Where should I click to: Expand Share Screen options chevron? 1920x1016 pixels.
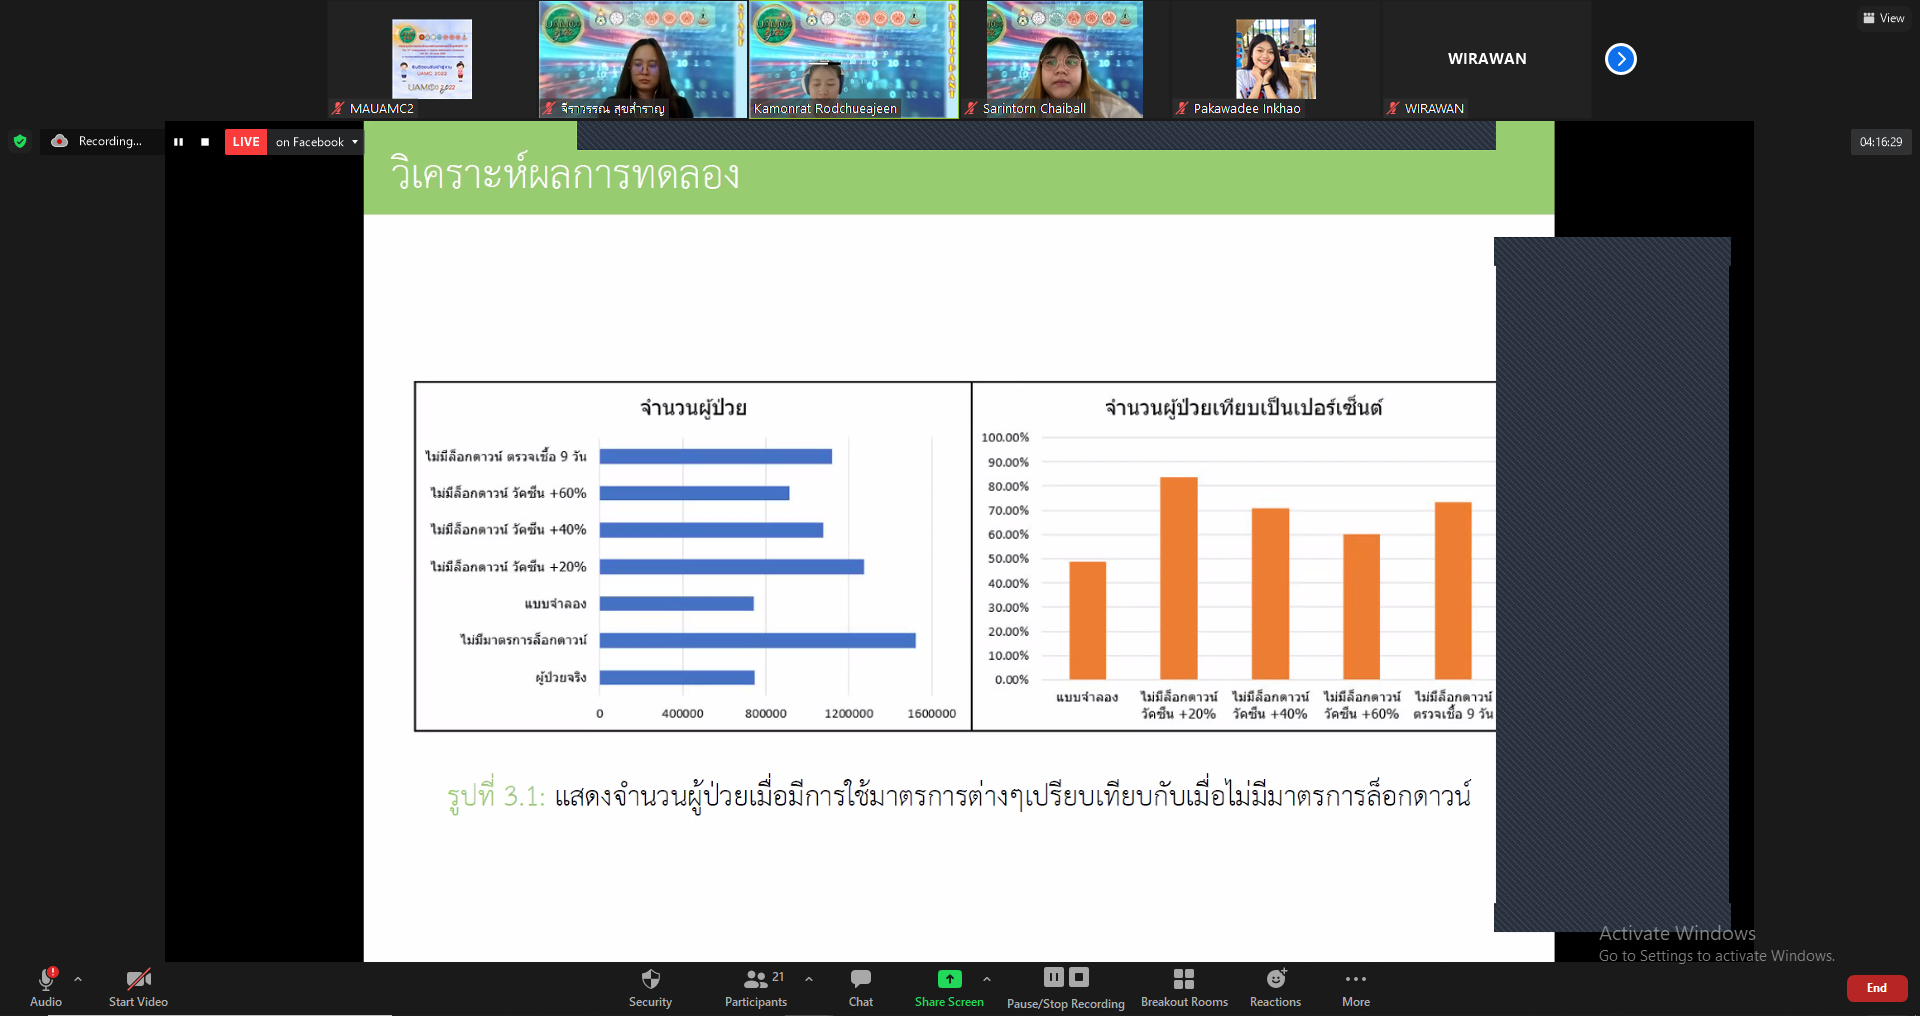[x=986, y=979]
